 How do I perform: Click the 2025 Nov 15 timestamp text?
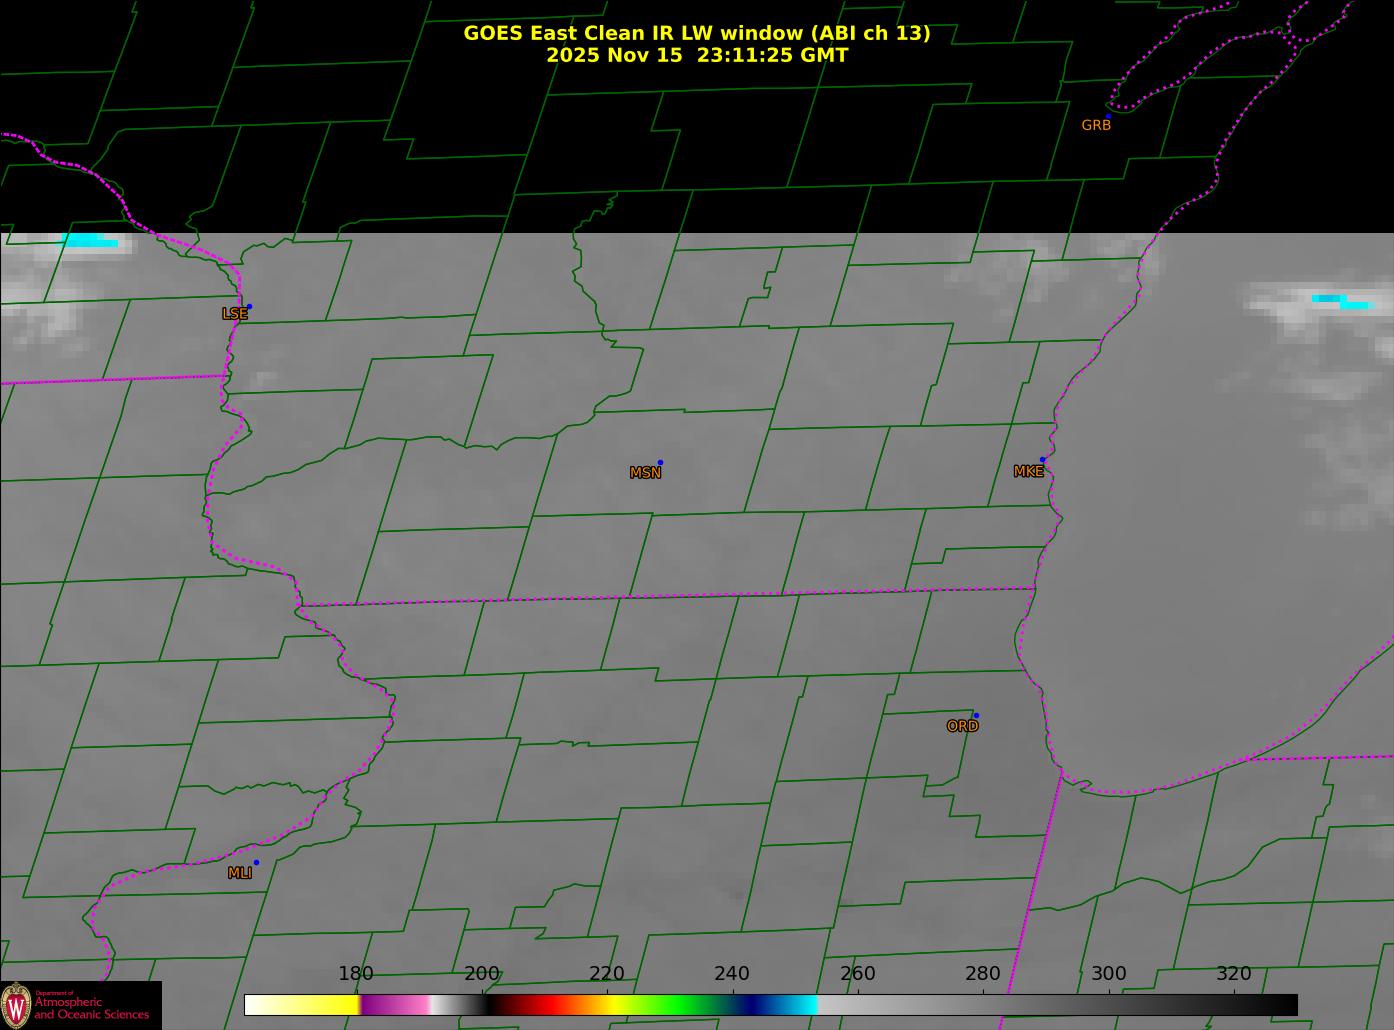coord(696,56)
